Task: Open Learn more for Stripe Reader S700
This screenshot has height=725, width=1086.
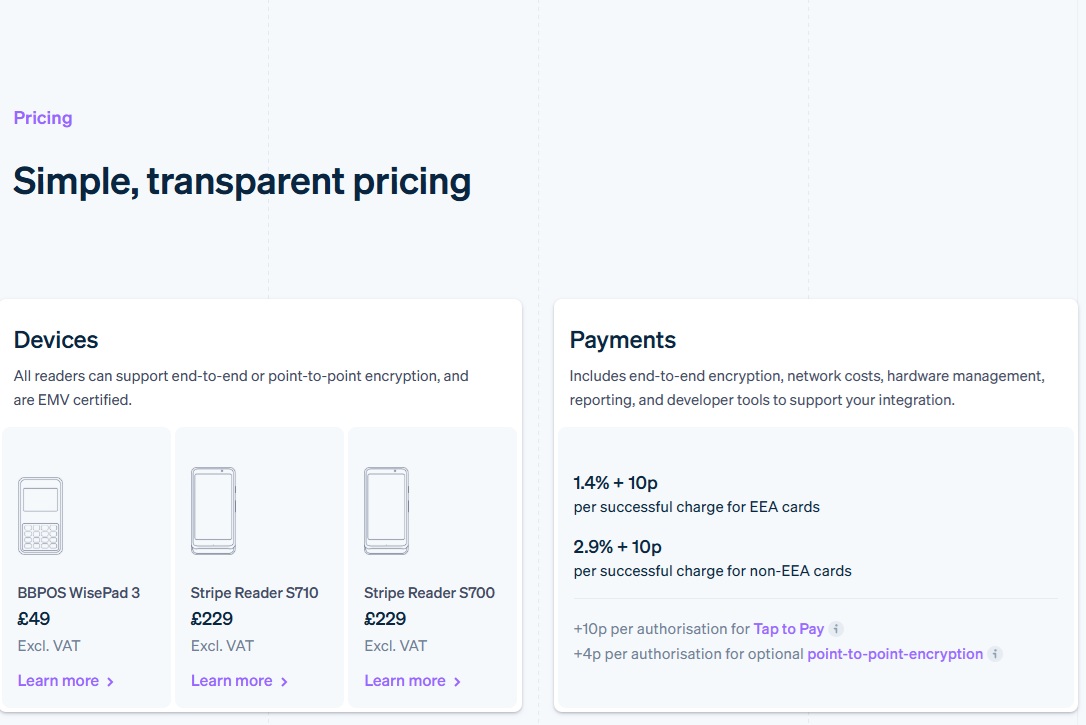Action: [x=406, y=680]
